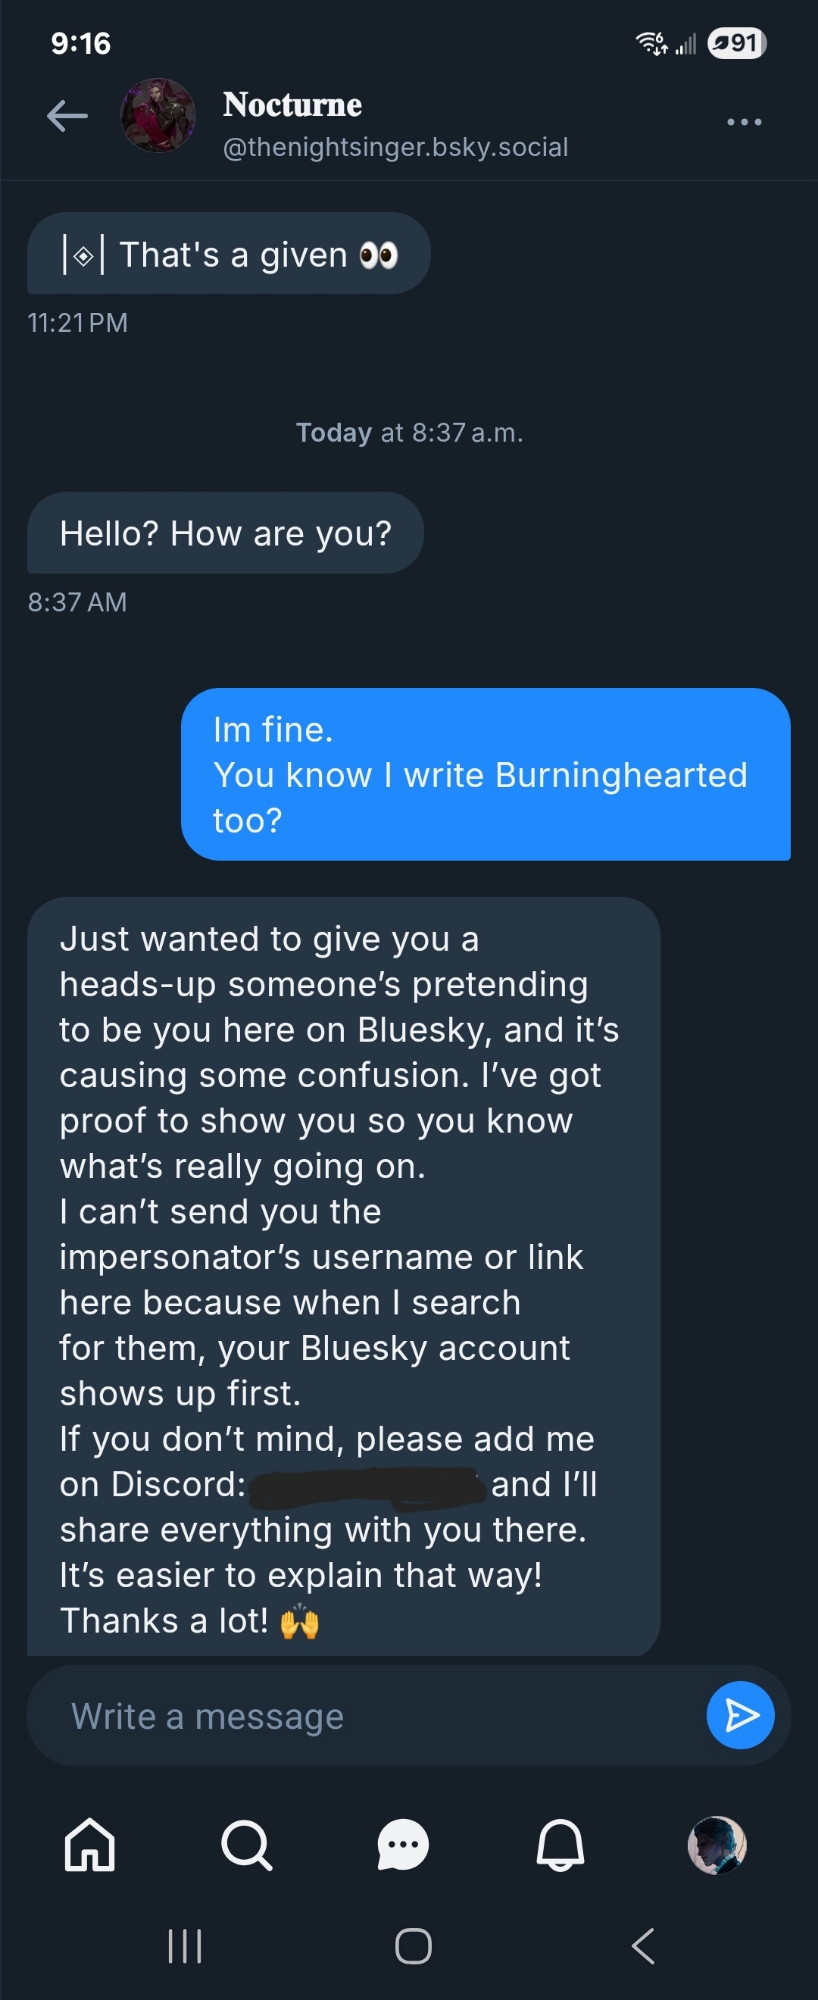Tap Android home button
This screenshot has width=818, height=2000.
tap(413, 1946)
